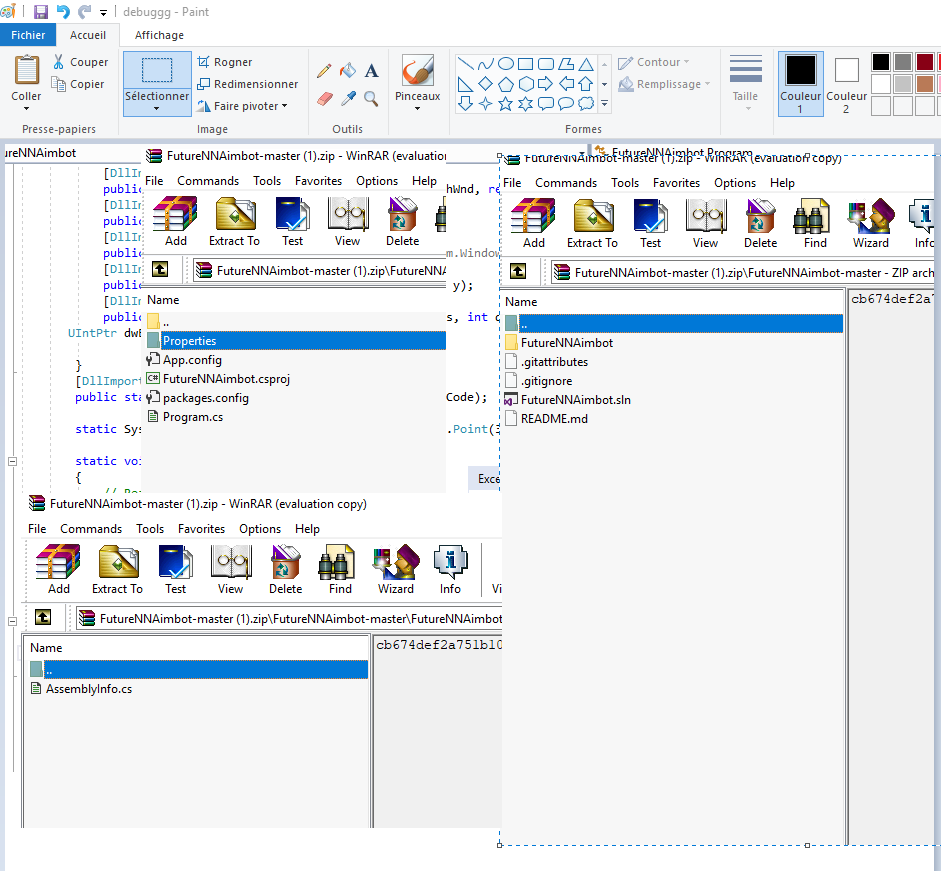Click the Save icon in Paint title bar
Image resolution: width=941 pixels, height=871 pixels.
pyautogui.click(x=41, y=11)
